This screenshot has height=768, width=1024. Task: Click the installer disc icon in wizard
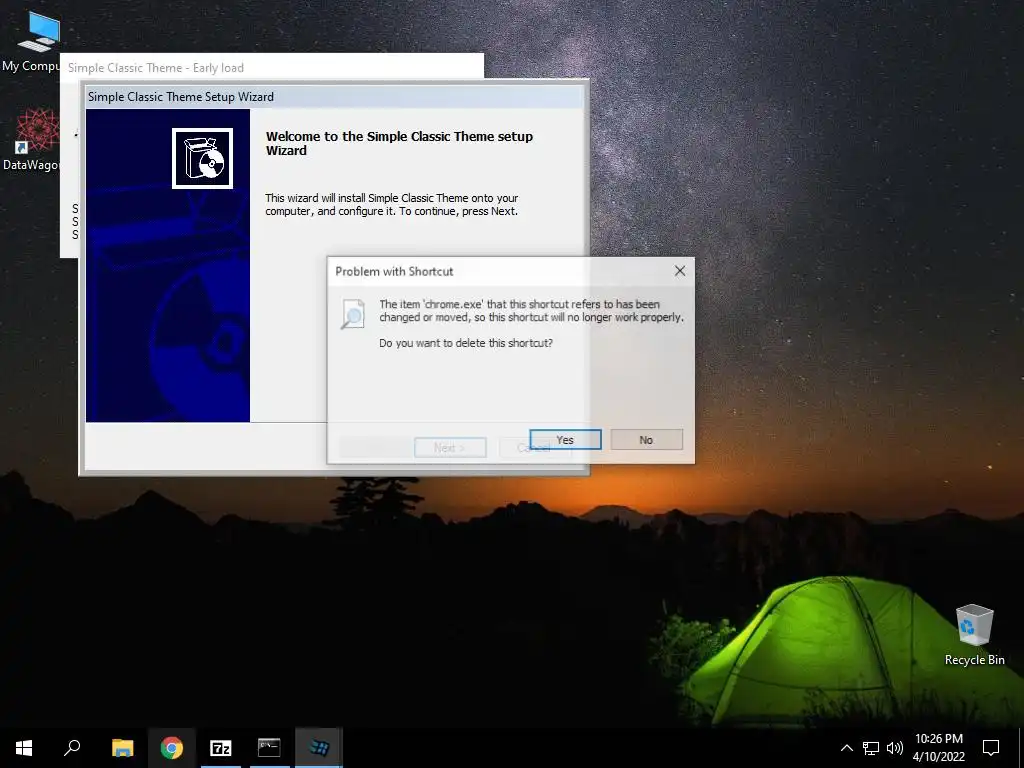click(x=202, y=159)
